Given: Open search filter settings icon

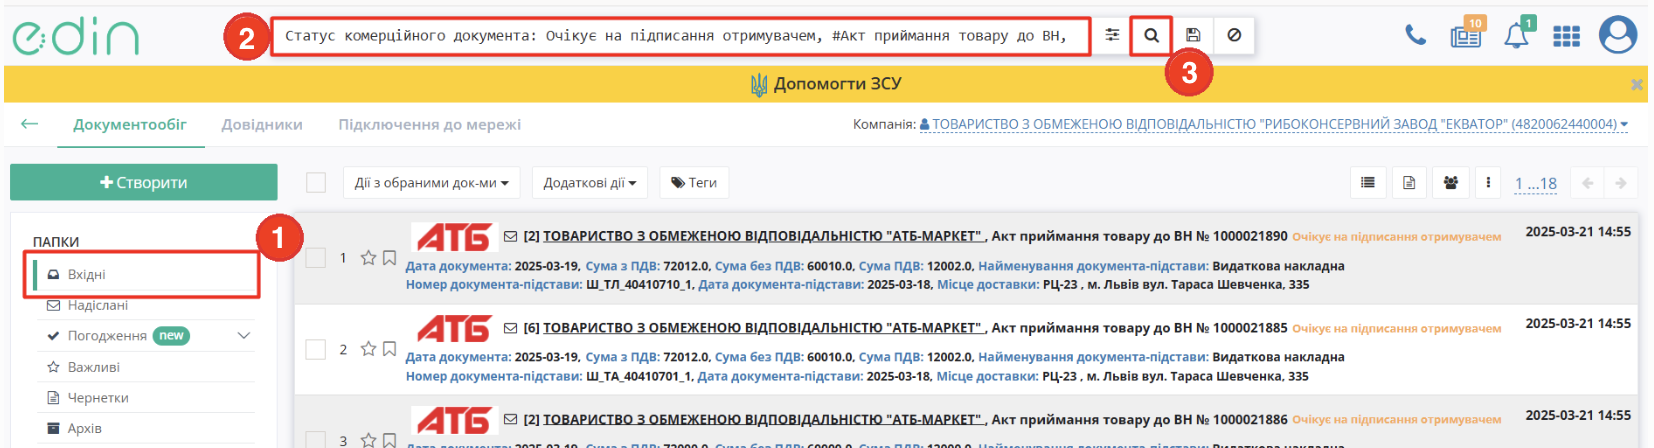Looking at the screenshot, I should coord(1112,35).
